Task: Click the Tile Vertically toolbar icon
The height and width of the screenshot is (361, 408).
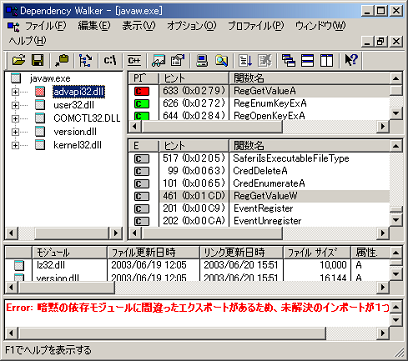Action: (327, 61)
